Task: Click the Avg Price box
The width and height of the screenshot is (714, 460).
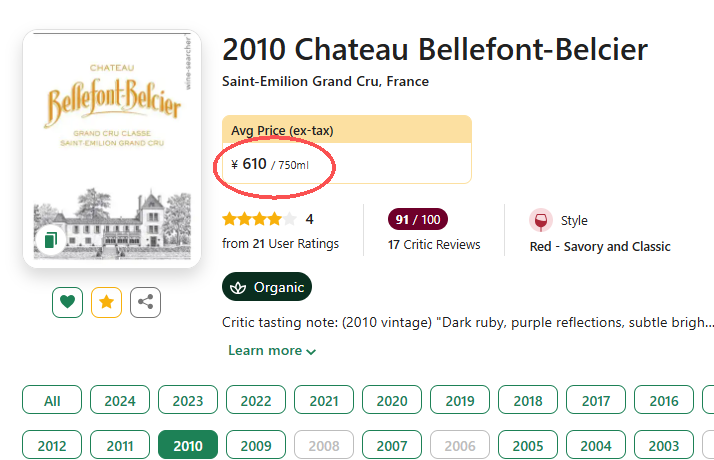Action: coord(346,150)
